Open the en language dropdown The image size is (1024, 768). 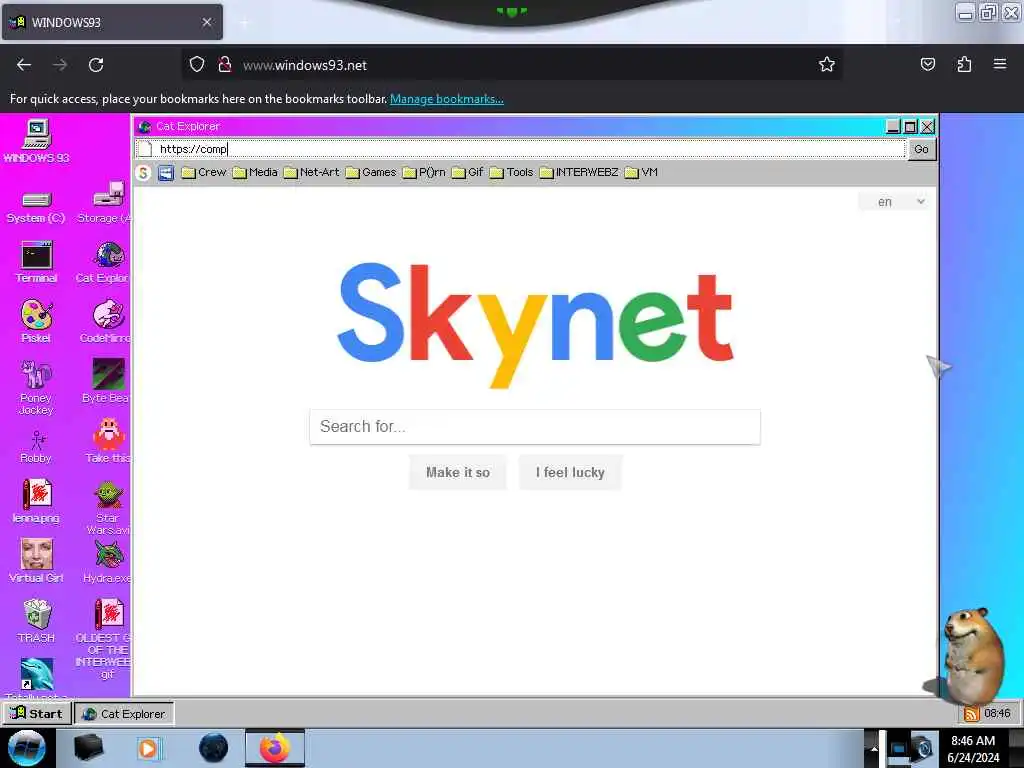coord(893,202)
